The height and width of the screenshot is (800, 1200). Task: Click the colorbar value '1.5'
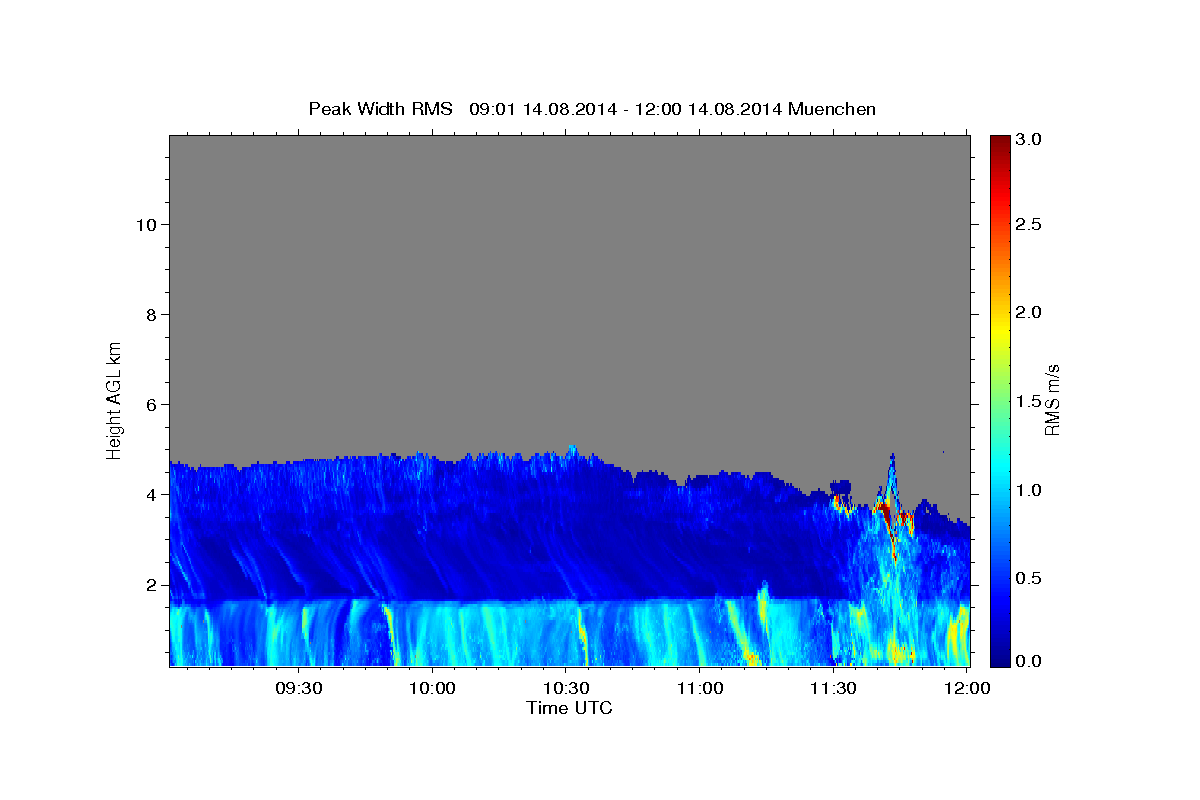[1029, 401]
